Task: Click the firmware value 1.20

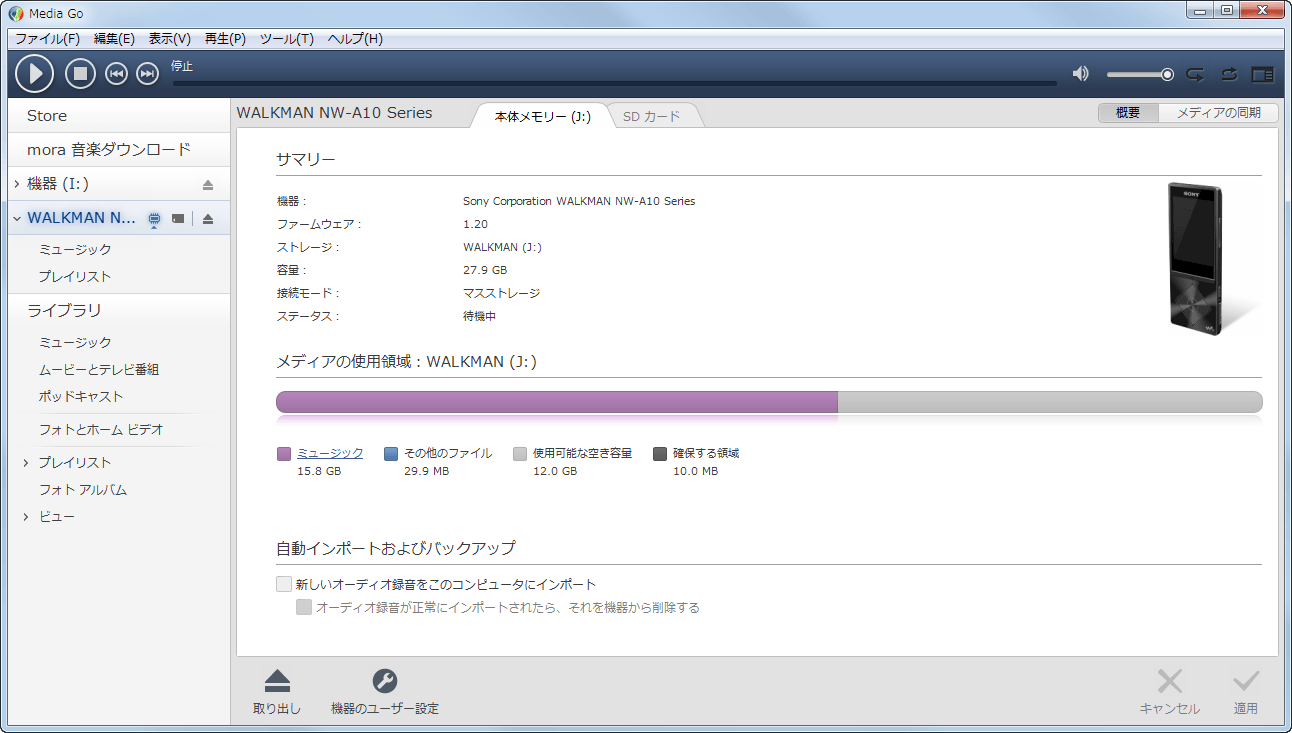Action: click(475, 224)
